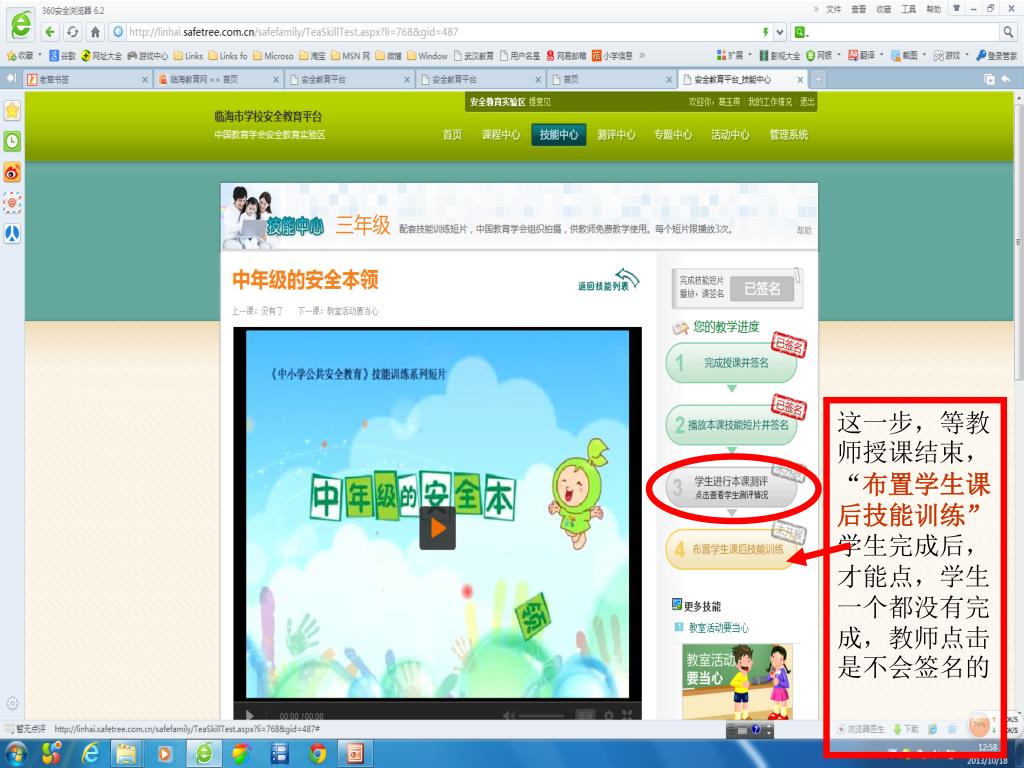The width and height of the screenshot is (1024, 768).
Task: Click the 已签名 signature button
Action: click(x=762, y=289)
